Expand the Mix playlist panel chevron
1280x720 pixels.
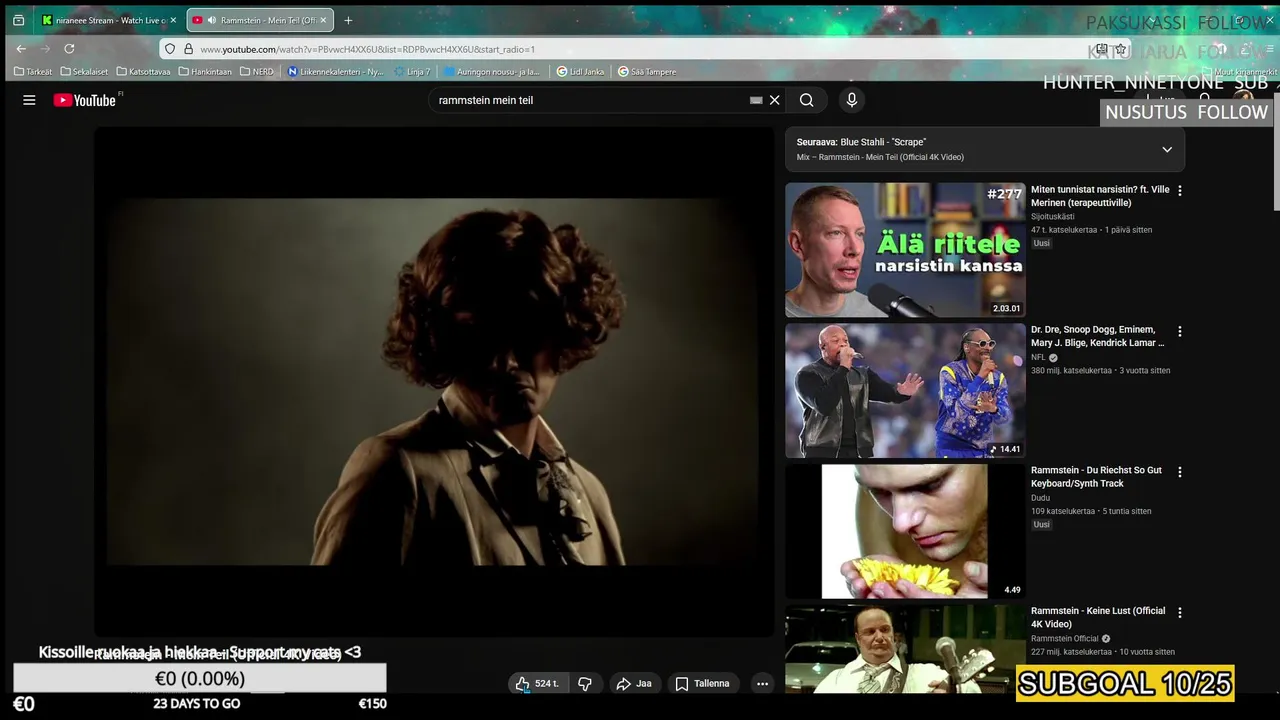tap(1167, 150)
